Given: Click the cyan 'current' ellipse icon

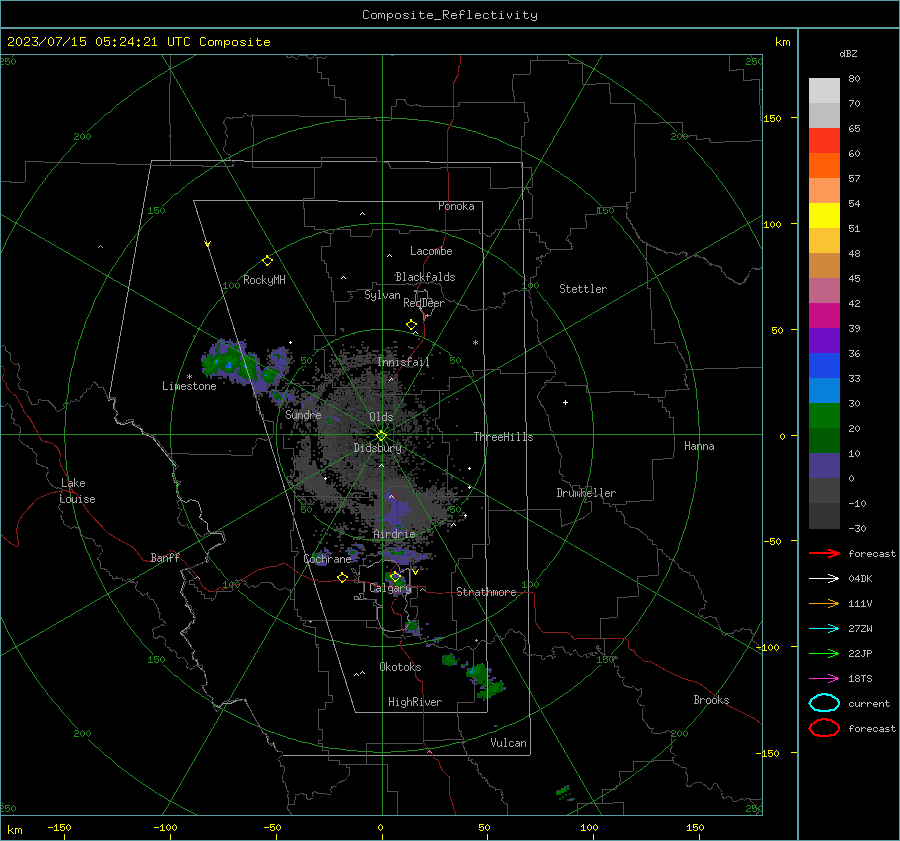Looking at the screenshot, I should click(824, 703).
